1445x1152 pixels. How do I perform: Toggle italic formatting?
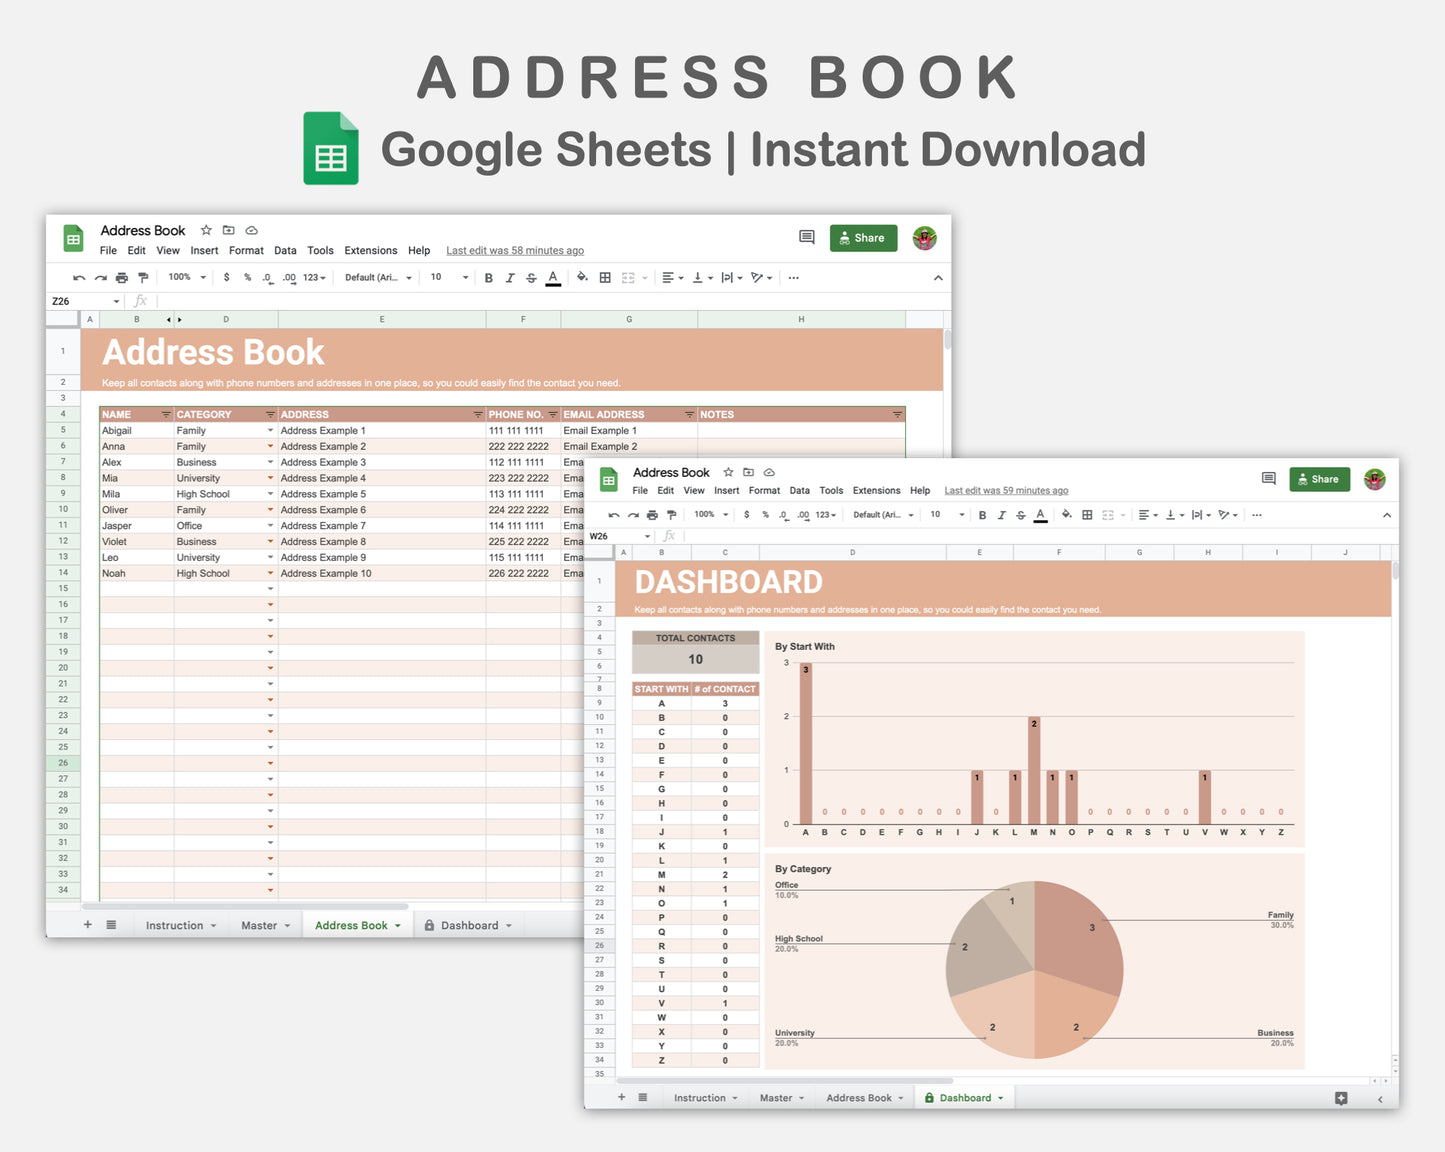click(509, 277)
